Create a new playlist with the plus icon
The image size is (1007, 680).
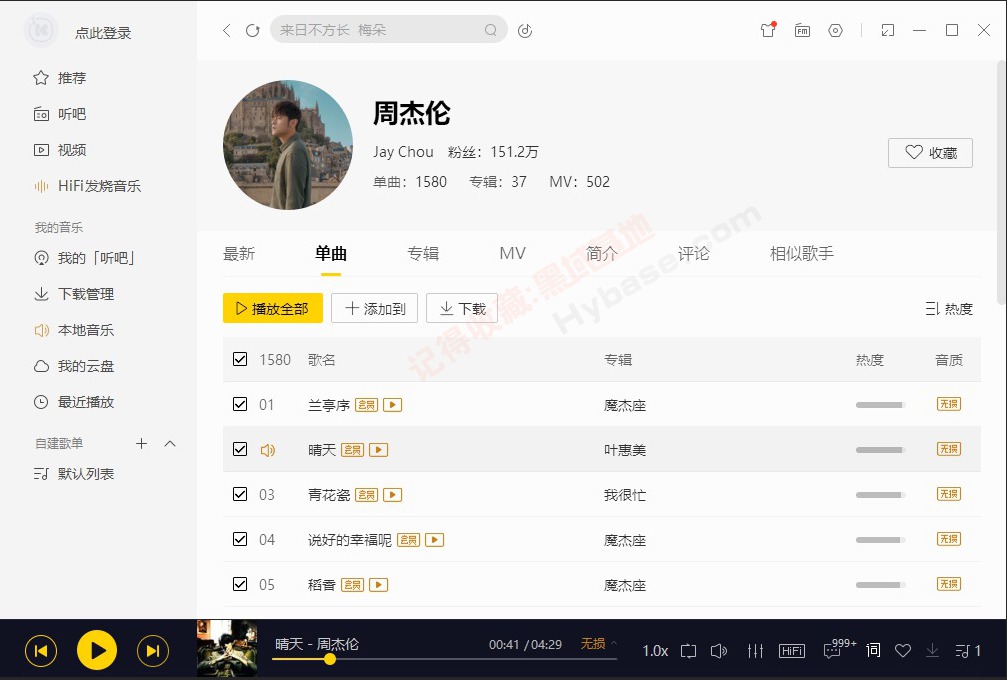[x=141, y=444]
